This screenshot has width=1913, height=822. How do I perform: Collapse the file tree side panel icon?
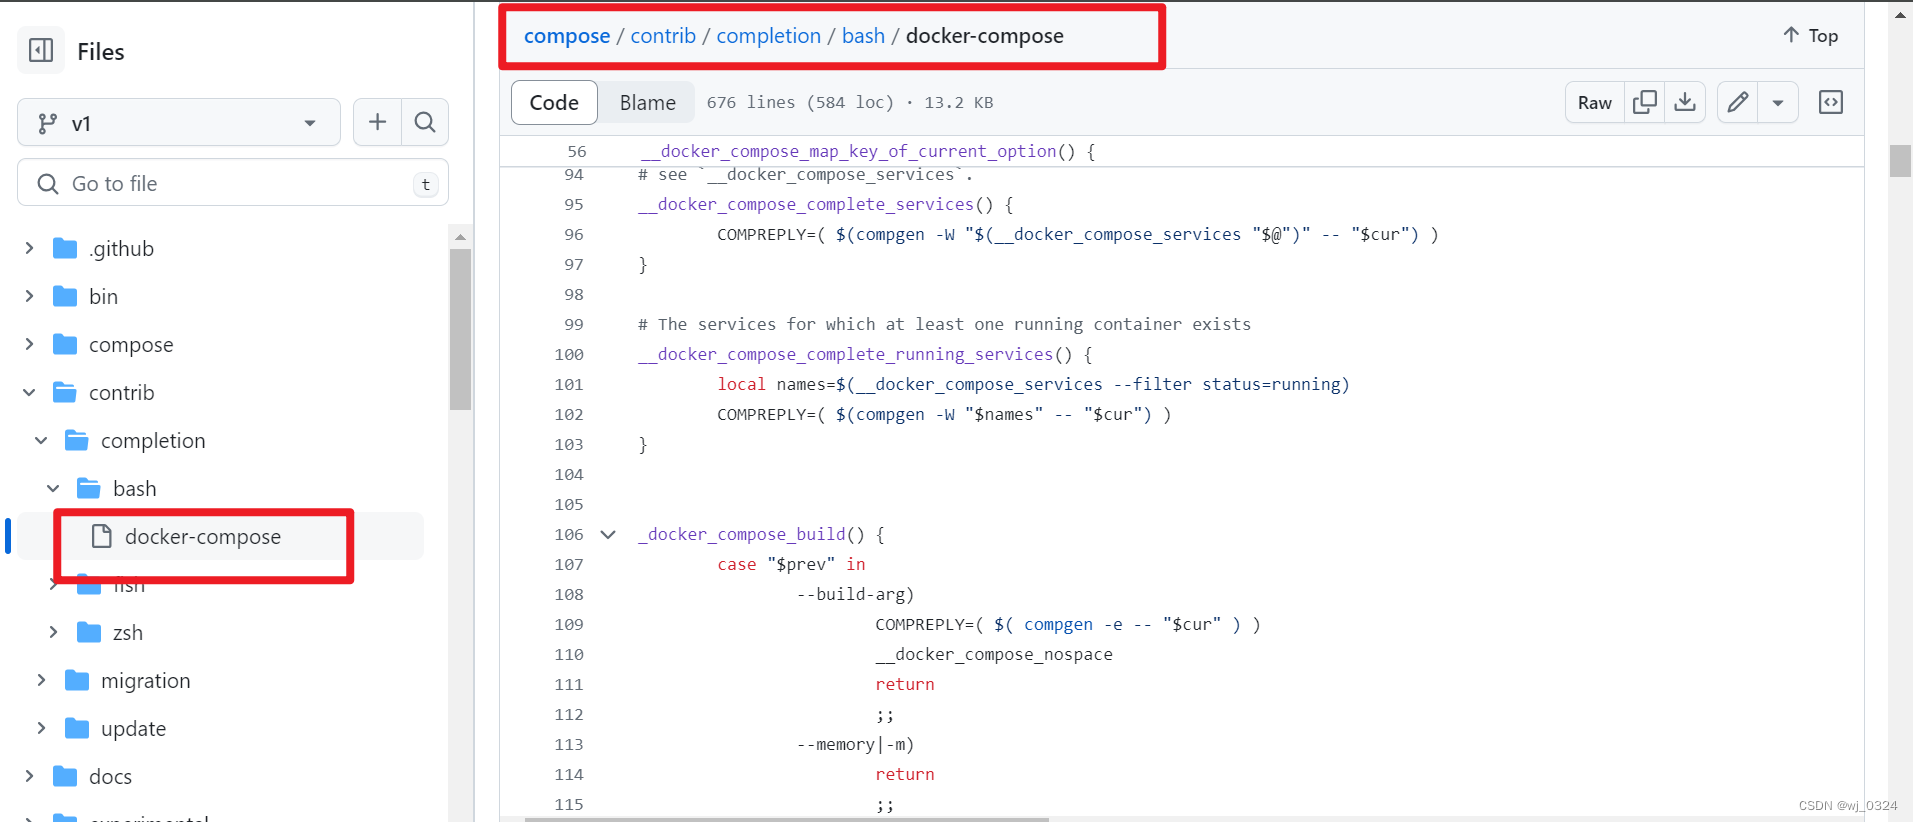41,50
